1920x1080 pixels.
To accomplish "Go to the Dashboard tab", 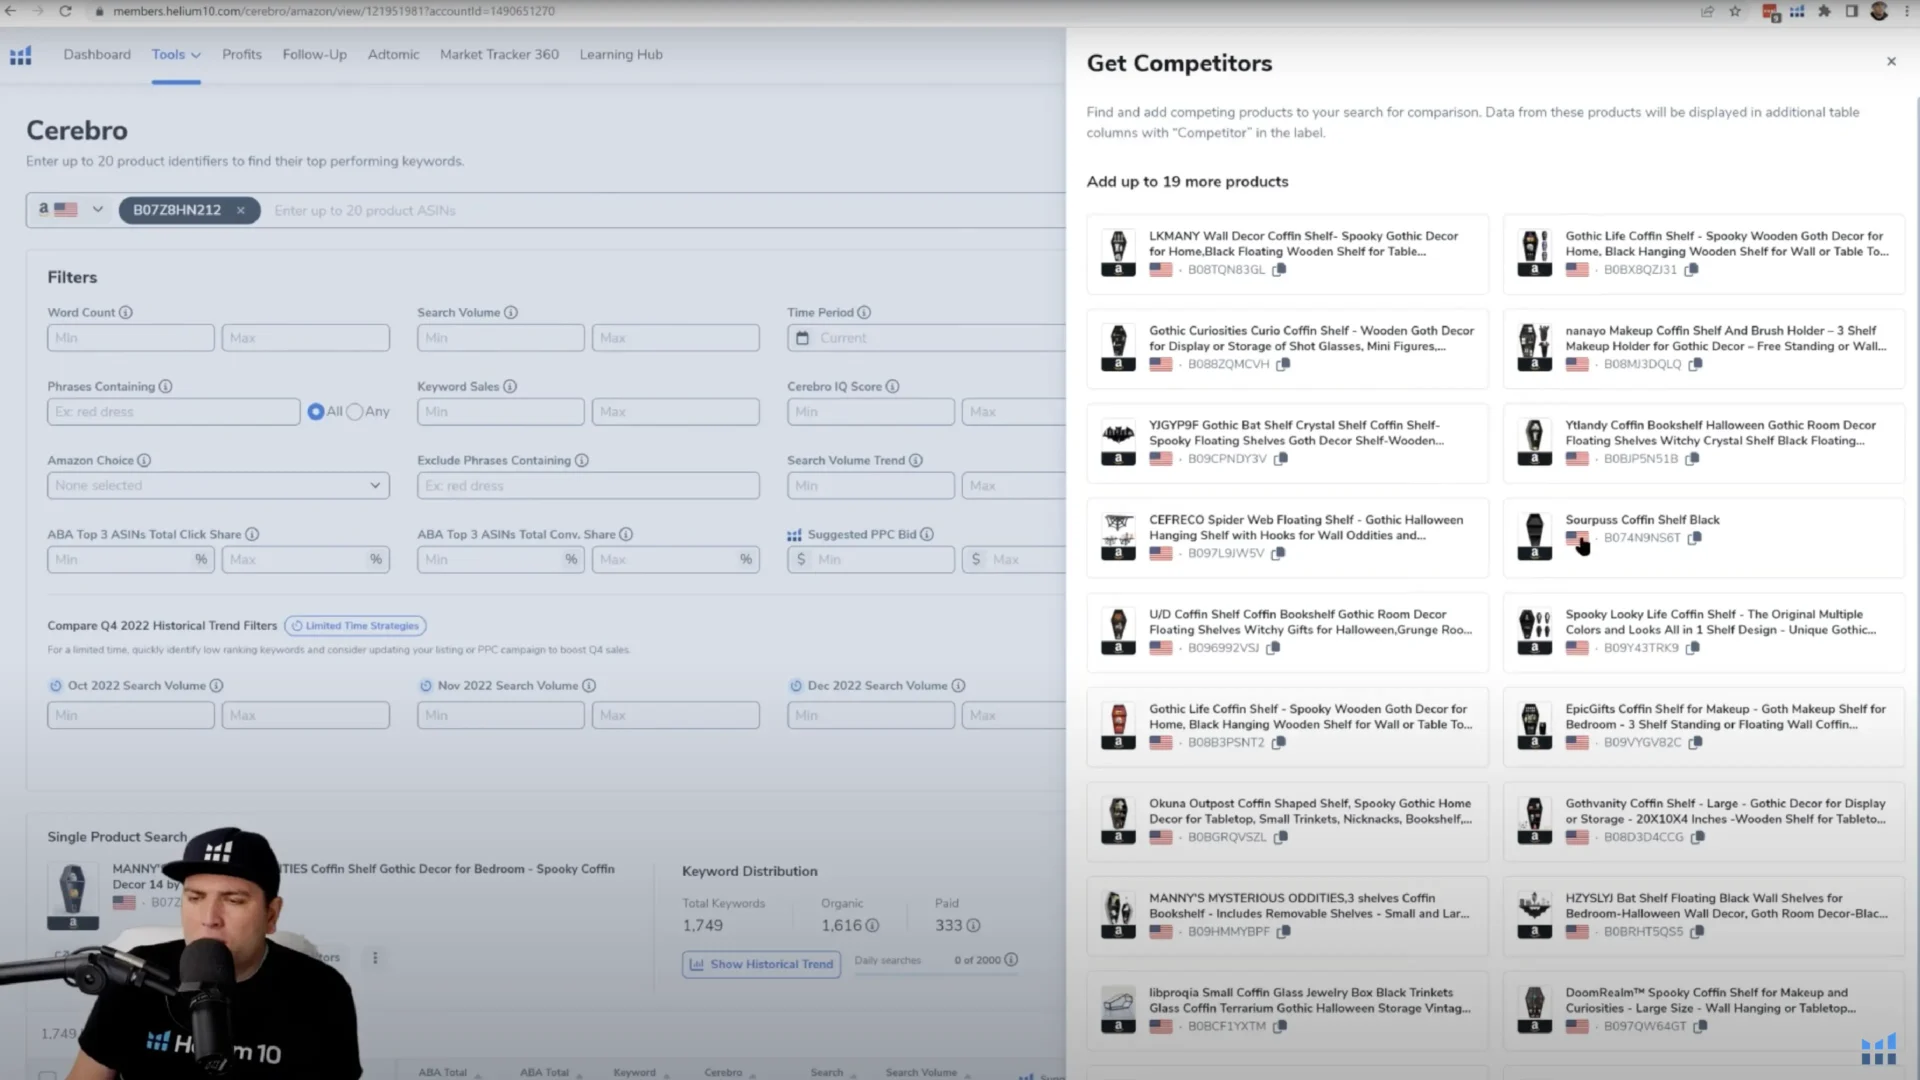I will tap(97, 55).
